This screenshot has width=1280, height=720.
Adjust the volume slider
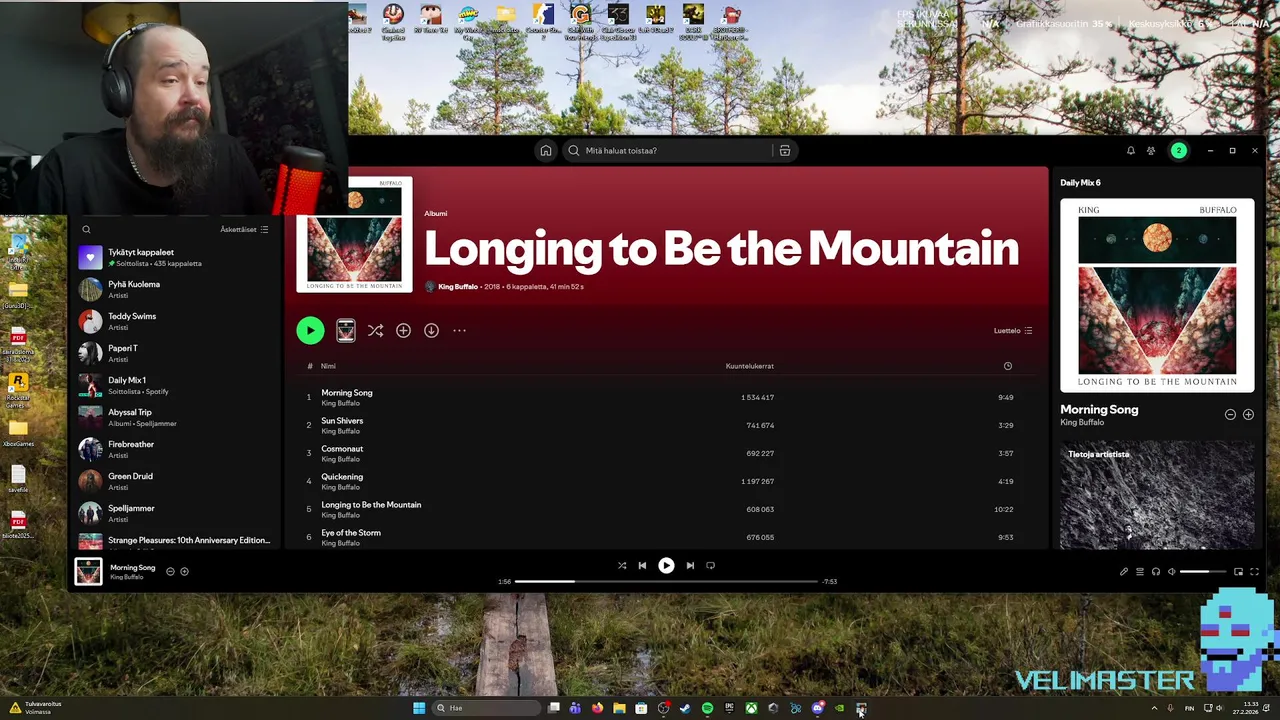(x=1202, y=572)
